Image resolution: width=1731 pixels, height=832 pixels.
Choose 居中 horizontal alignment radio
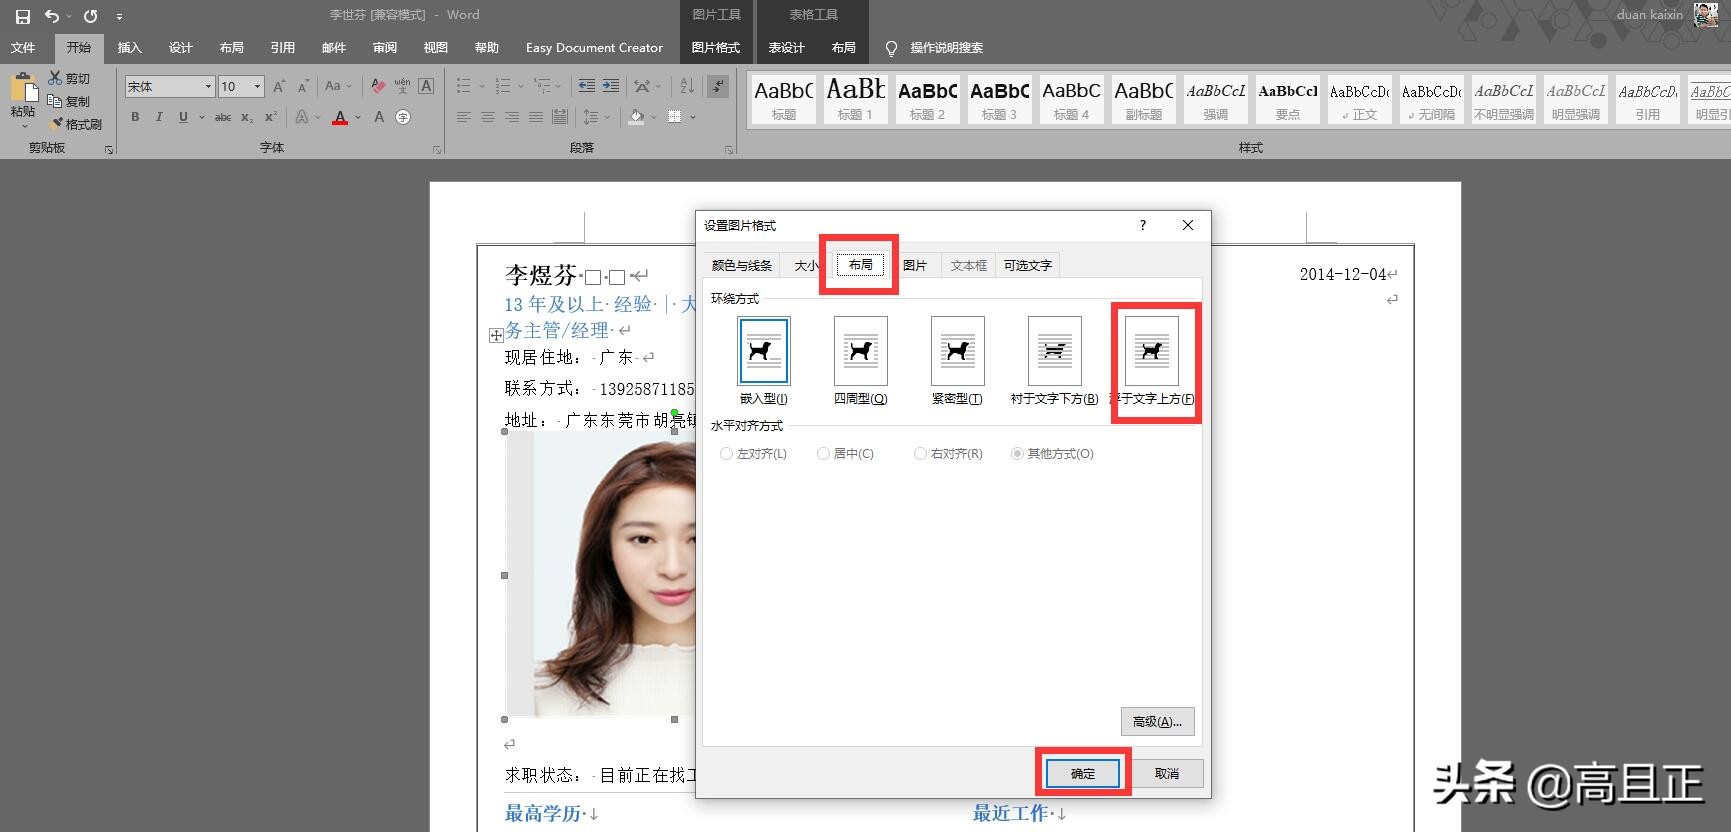823,454
